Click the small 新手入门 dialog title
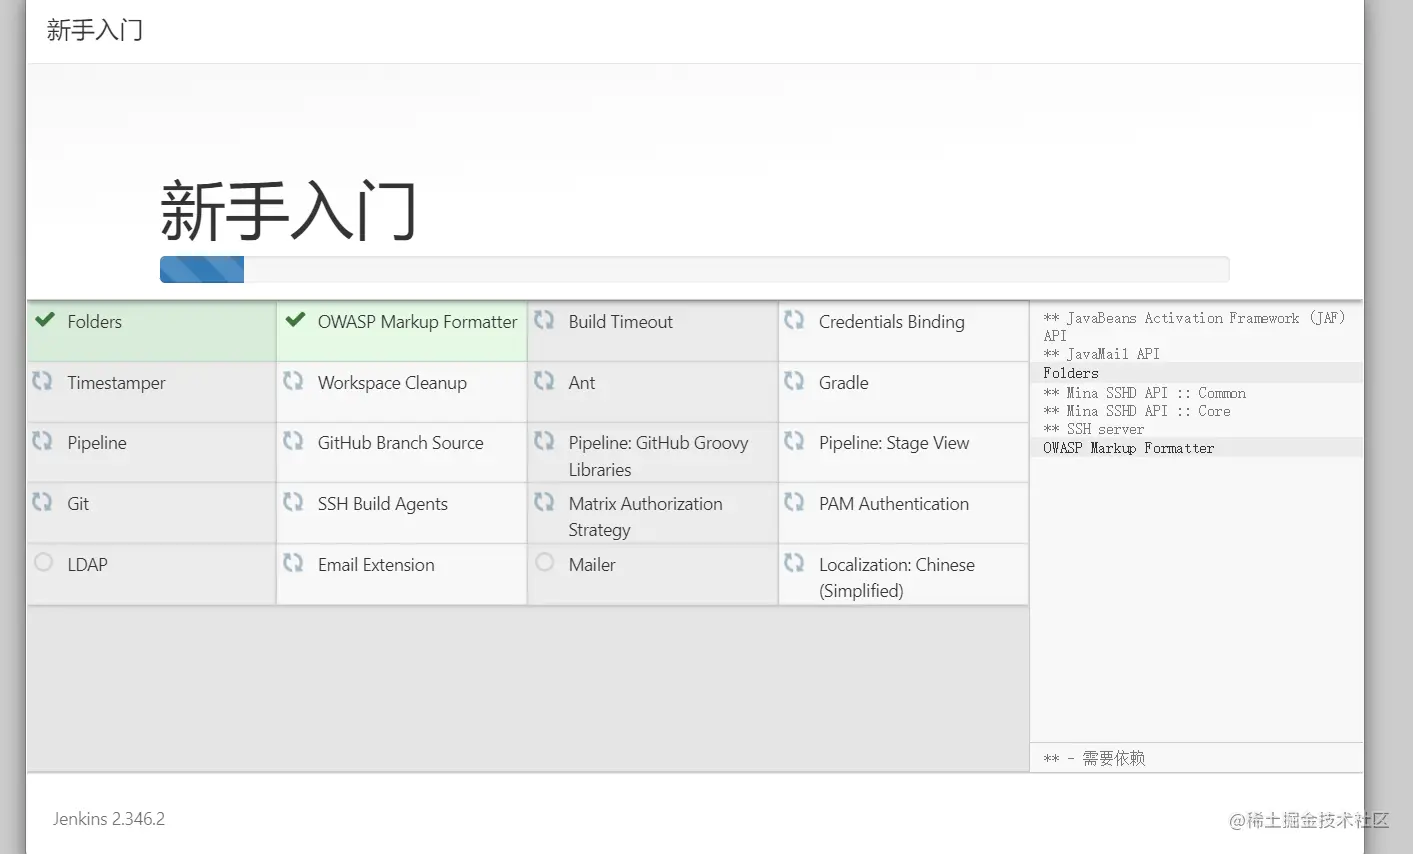Screen dimensions: 1413x854 click(x=95, y=30)
